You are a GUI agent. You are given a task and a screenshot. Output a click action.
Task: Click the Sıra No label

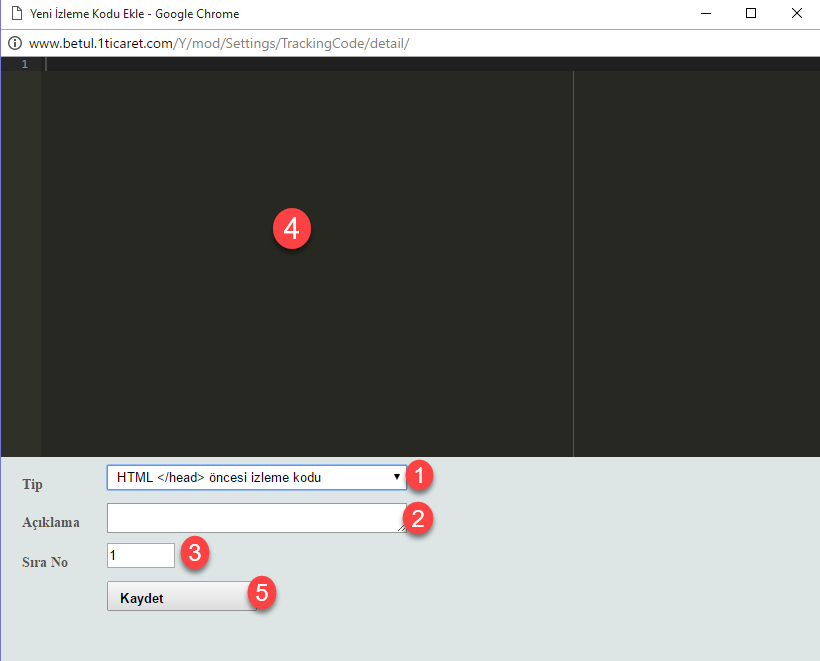click(x=45, y=562)
